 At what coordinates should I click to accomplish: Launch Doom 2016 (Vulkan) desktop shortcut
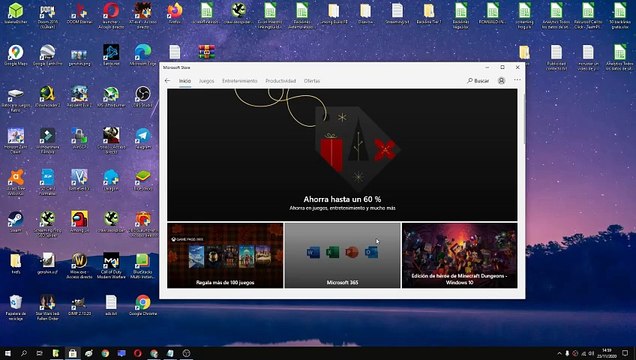47,16
